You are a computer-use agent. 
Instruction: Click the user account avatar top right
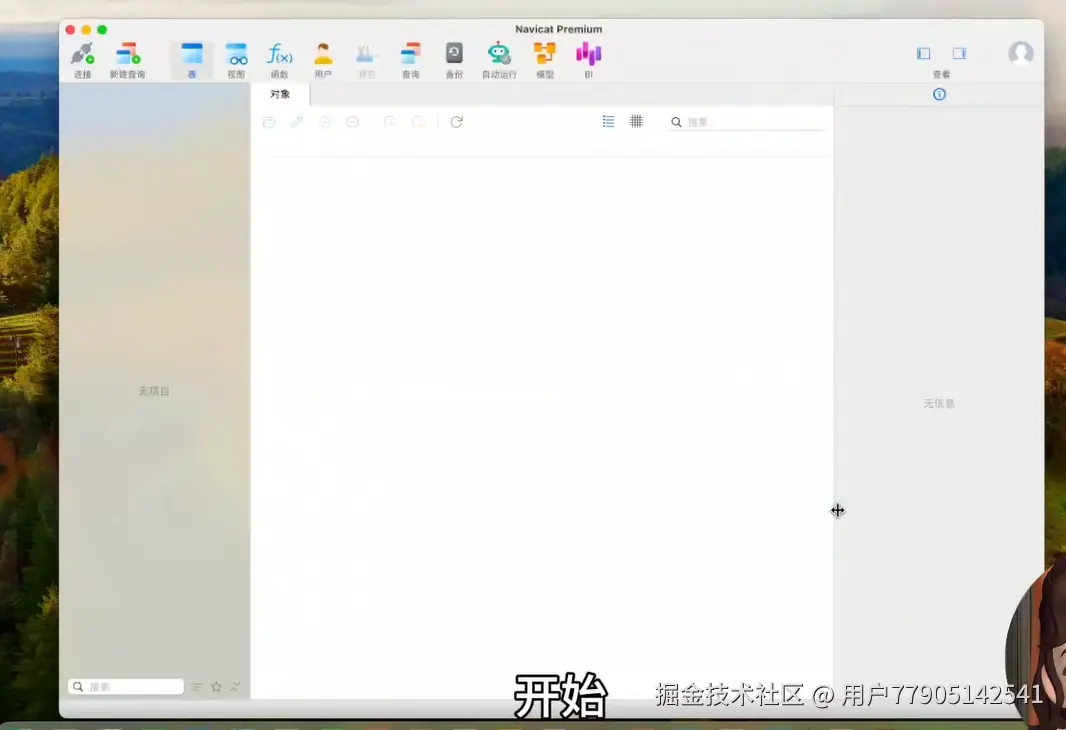(1021, 54)
